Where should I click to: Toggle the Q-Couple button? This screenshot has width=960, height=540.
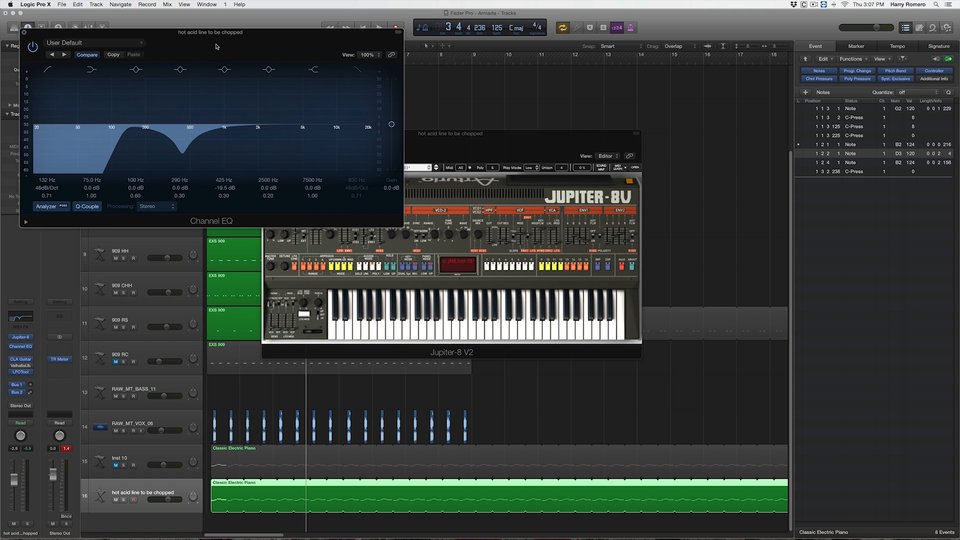click(x=86, y=206)
